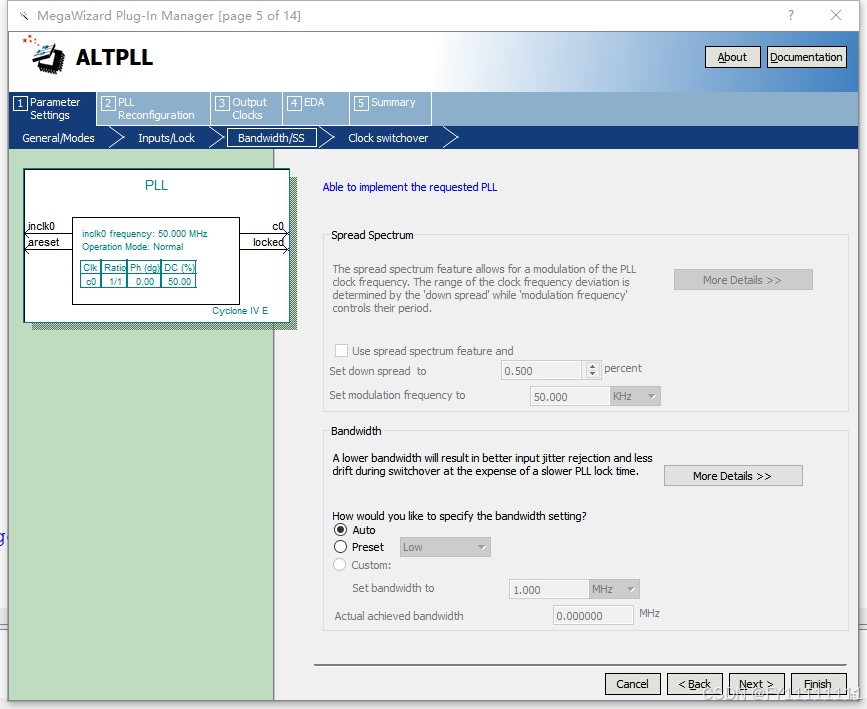Screen dimensions: 867x709
Task: Click the Actual achieved bandwidth field
Action: [x=593, y=615]
